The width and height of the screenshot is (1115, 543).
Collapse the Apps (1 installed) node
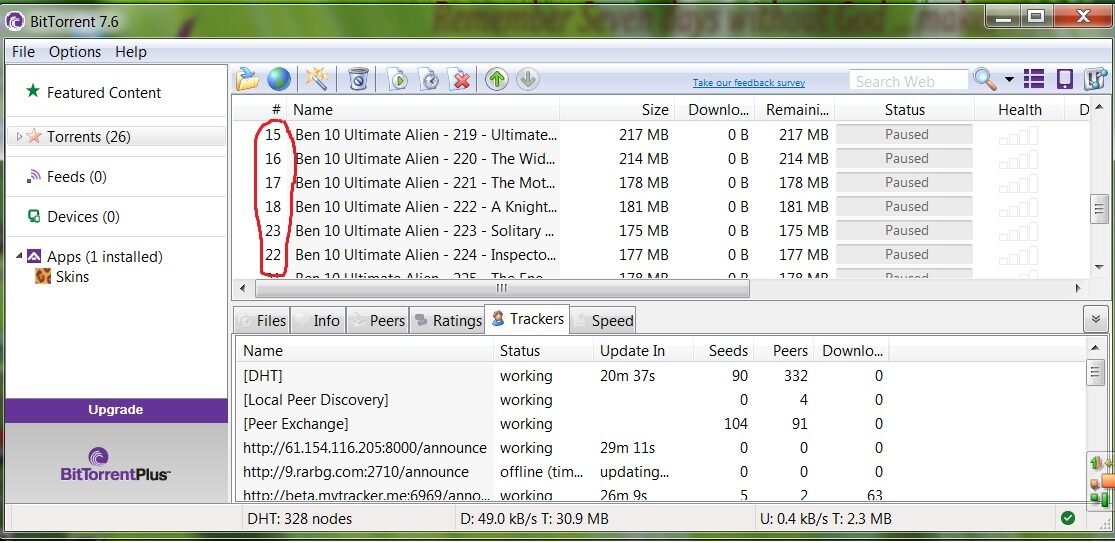coord(18,256)
